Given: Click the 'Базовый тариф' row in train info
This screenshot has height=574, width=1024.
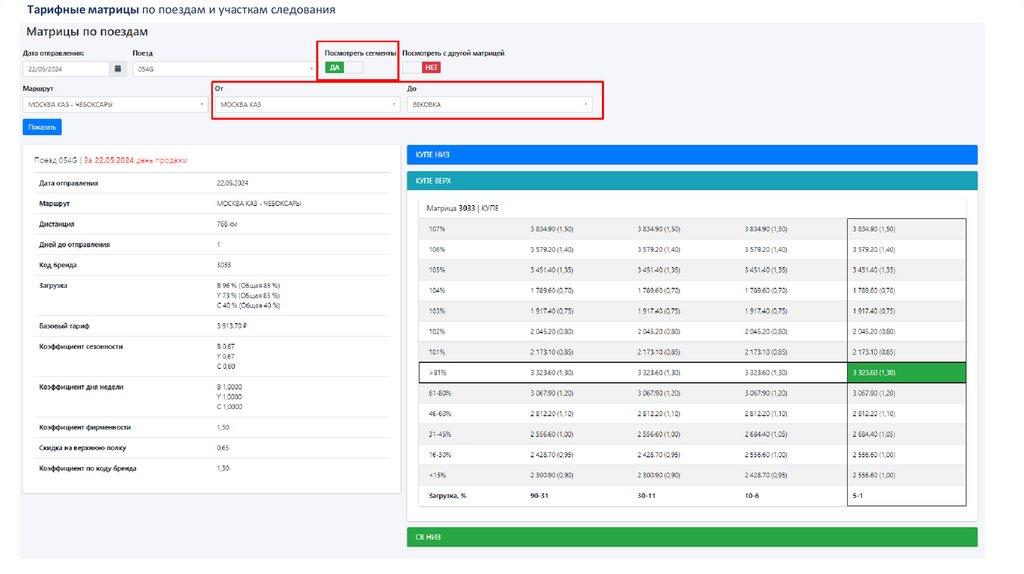Looking at the screenshot, I should 66,326.
